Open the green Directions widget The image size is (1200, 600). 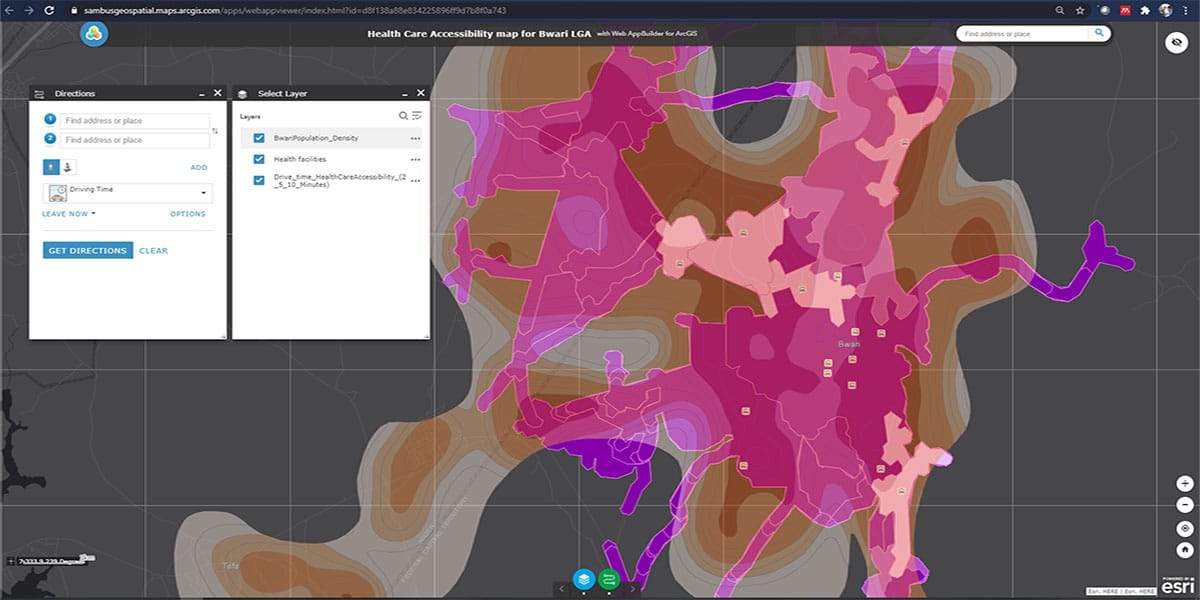click(x=609, y=579)
